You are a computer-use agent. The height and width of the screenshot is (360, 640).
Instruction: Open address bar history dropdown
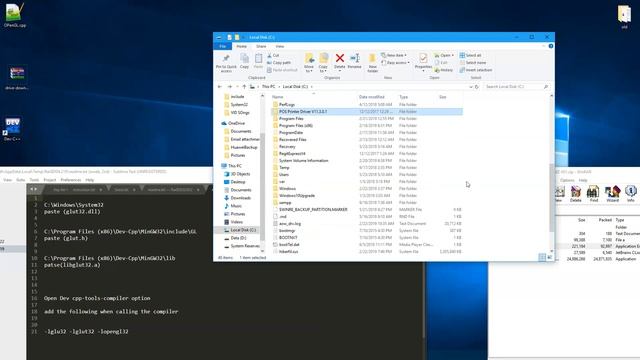tap(471, 87)
